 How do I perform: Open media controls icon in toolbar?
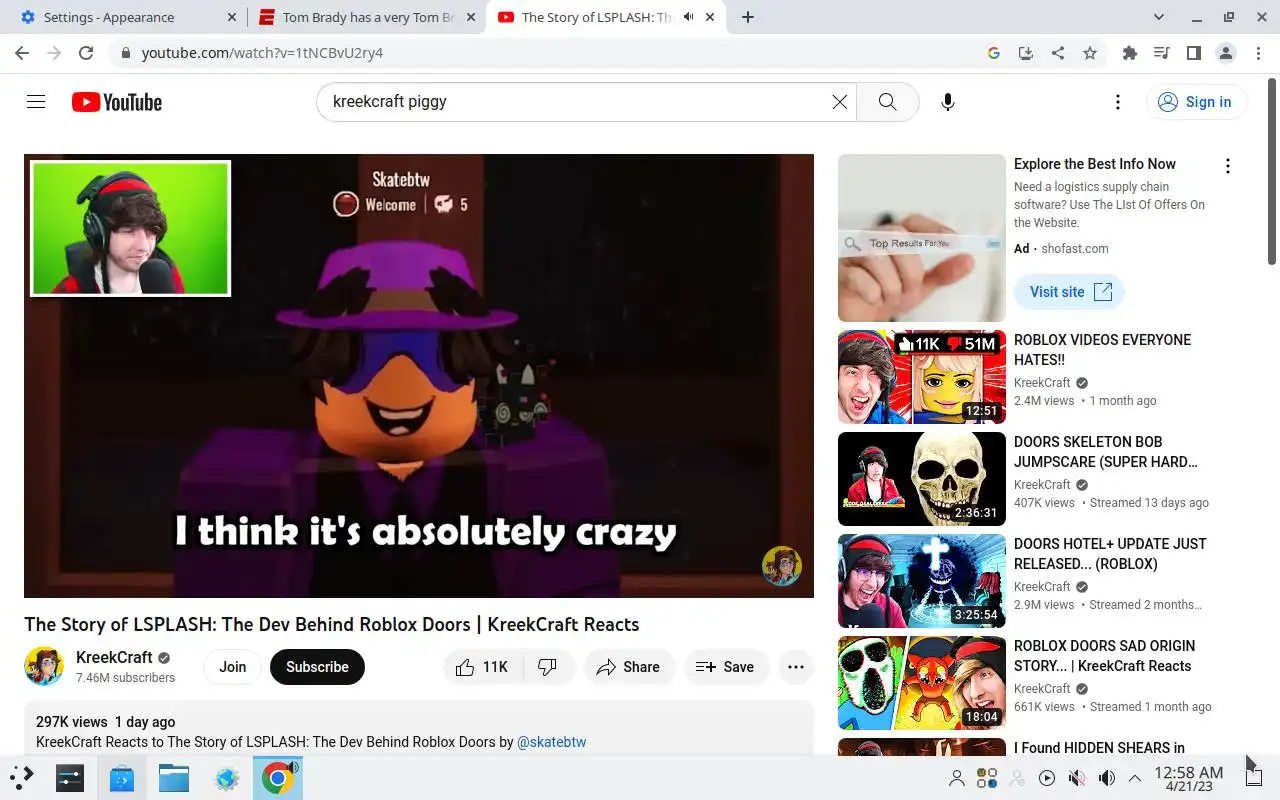click(x=1161, y=53)
